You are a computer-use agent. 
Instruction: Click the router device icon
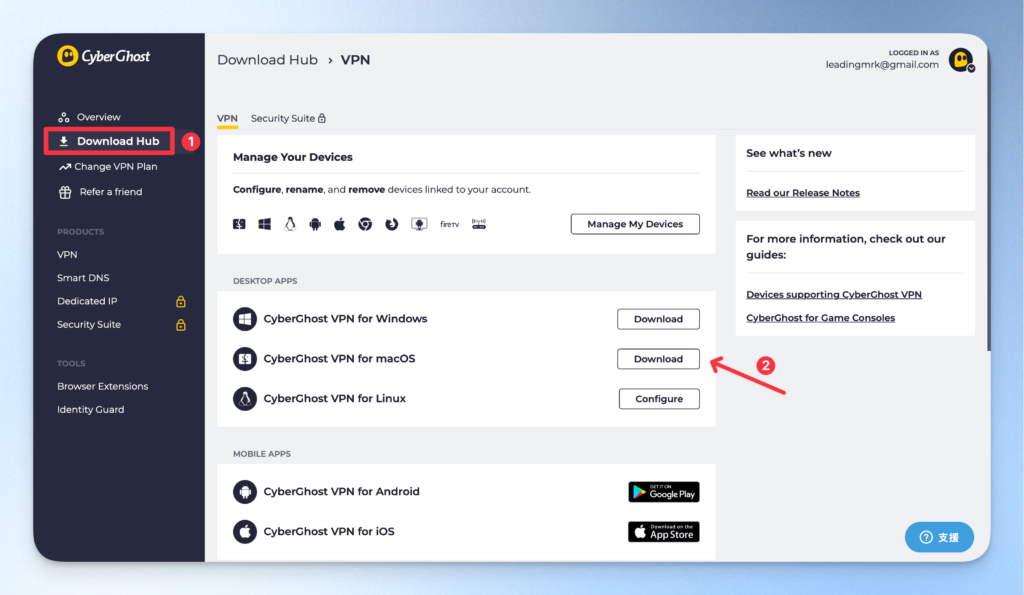pos(479,224)
